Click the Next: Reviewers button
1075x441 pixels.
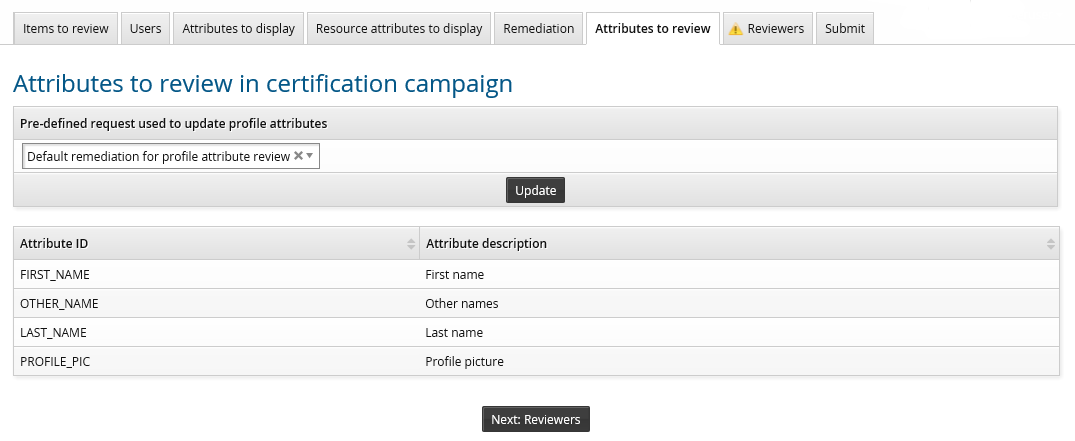pyautogui.click(x=535, y=419)
